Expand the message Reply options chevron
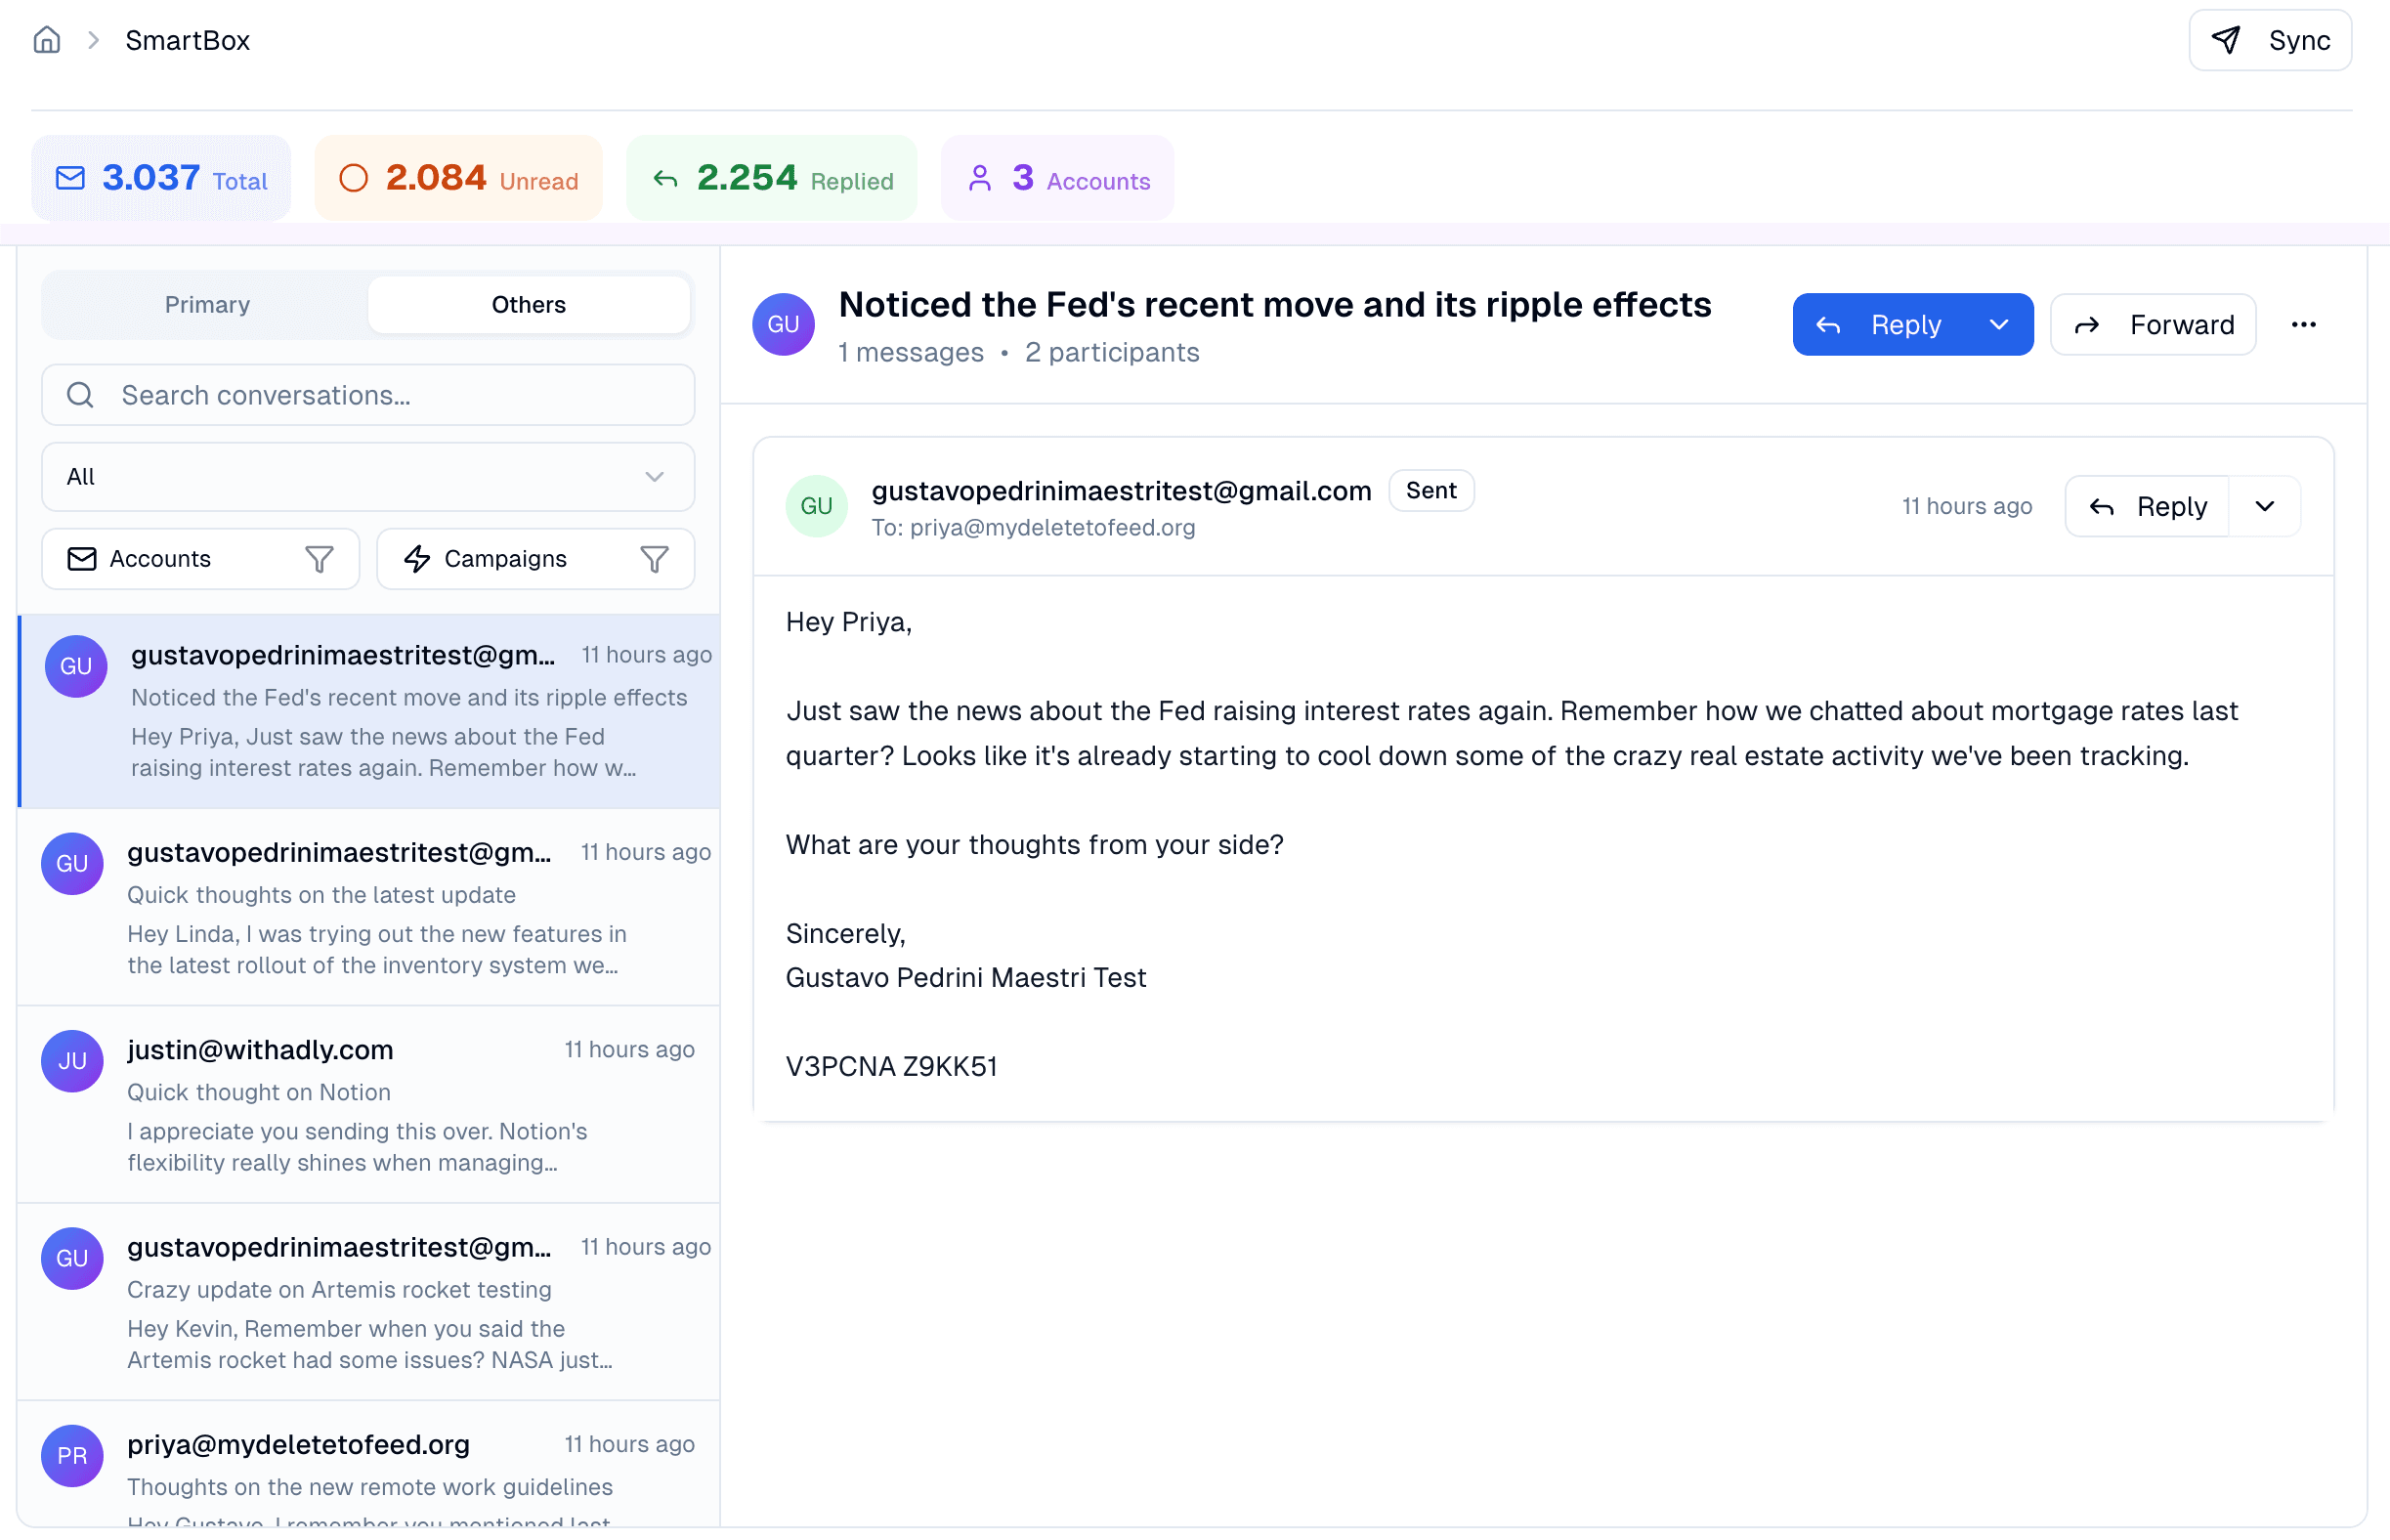This screenshot has height=1540, width=2390. (x=2265, y=506)
